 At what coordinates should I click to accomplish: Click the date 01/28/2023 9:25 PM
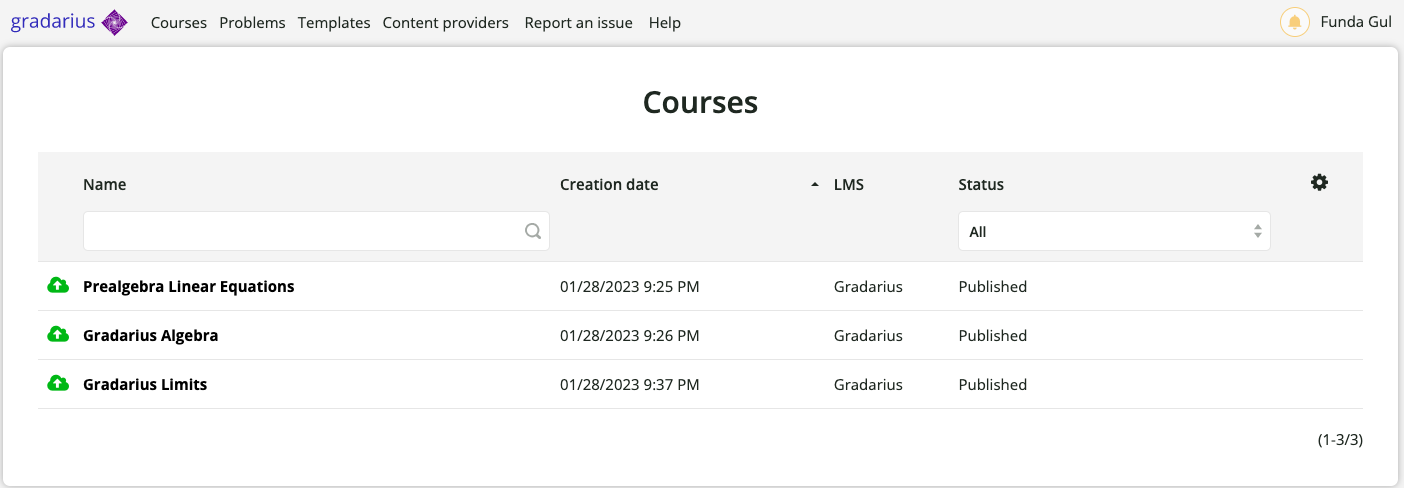[629, 286]
